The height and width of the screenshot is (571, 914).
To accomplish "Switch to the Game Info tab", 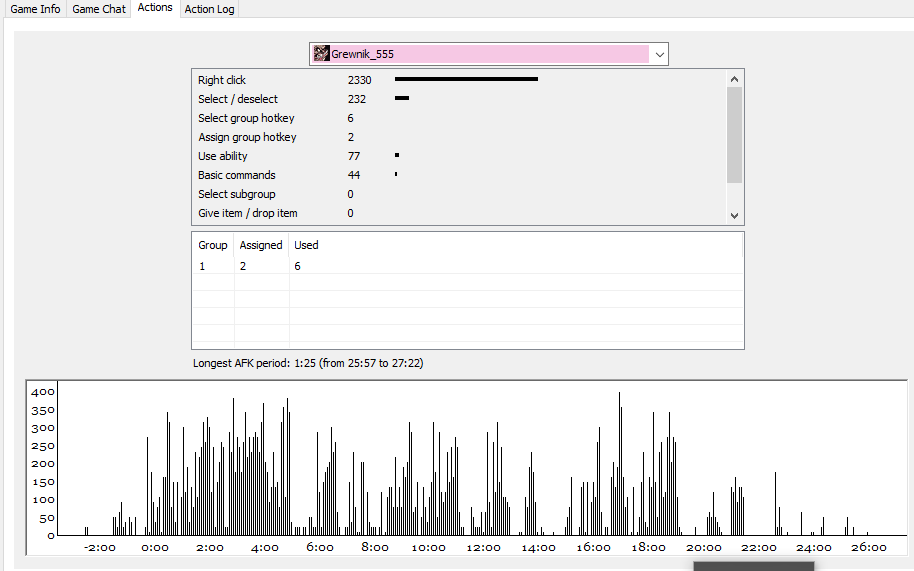I will [35, 9].
